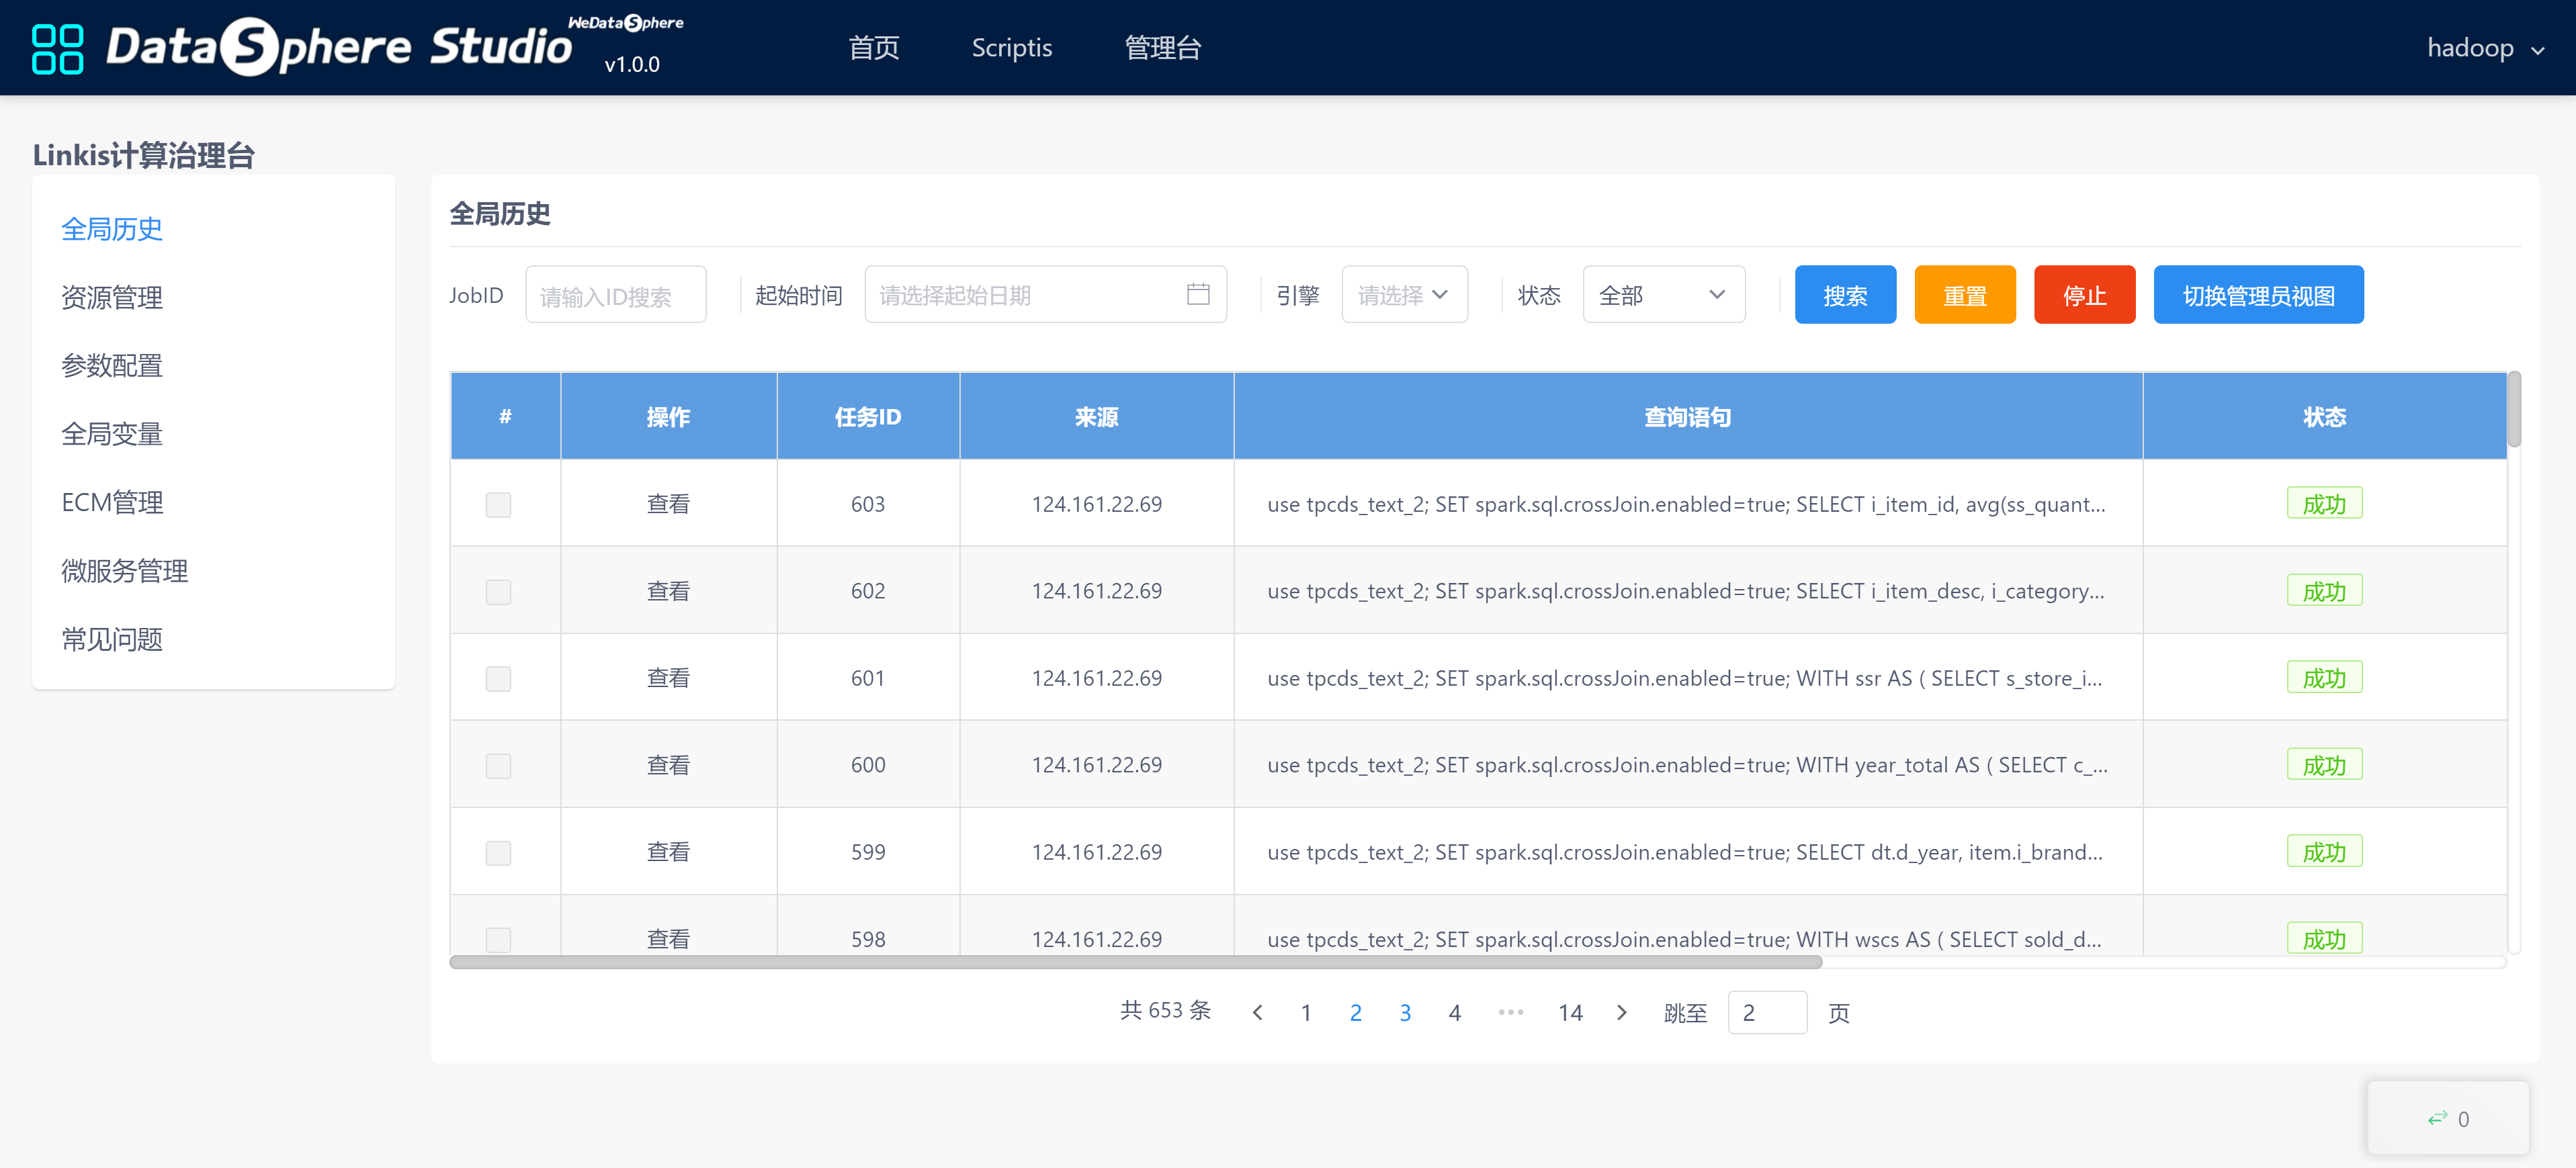Click the query text for task 602
This screenshot has height=1168, width=2576.
(1685, 591)
